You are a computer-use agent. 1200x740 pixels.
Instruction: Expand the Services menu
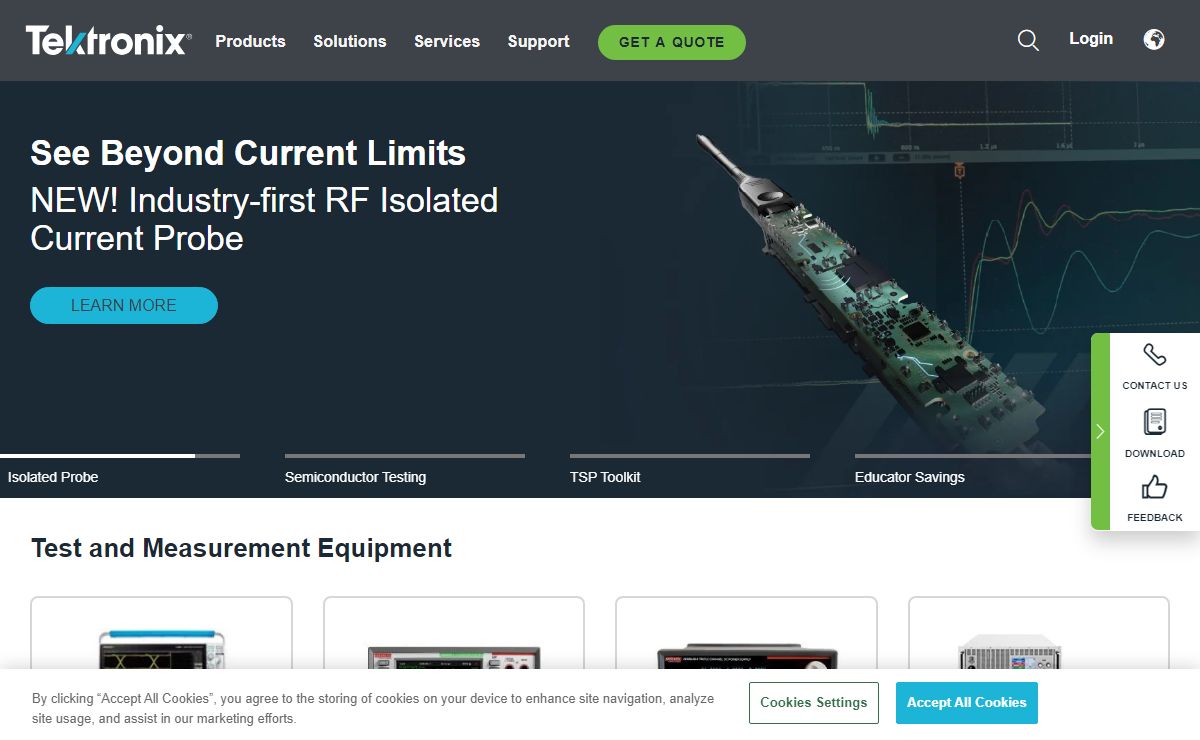point(447,41)
